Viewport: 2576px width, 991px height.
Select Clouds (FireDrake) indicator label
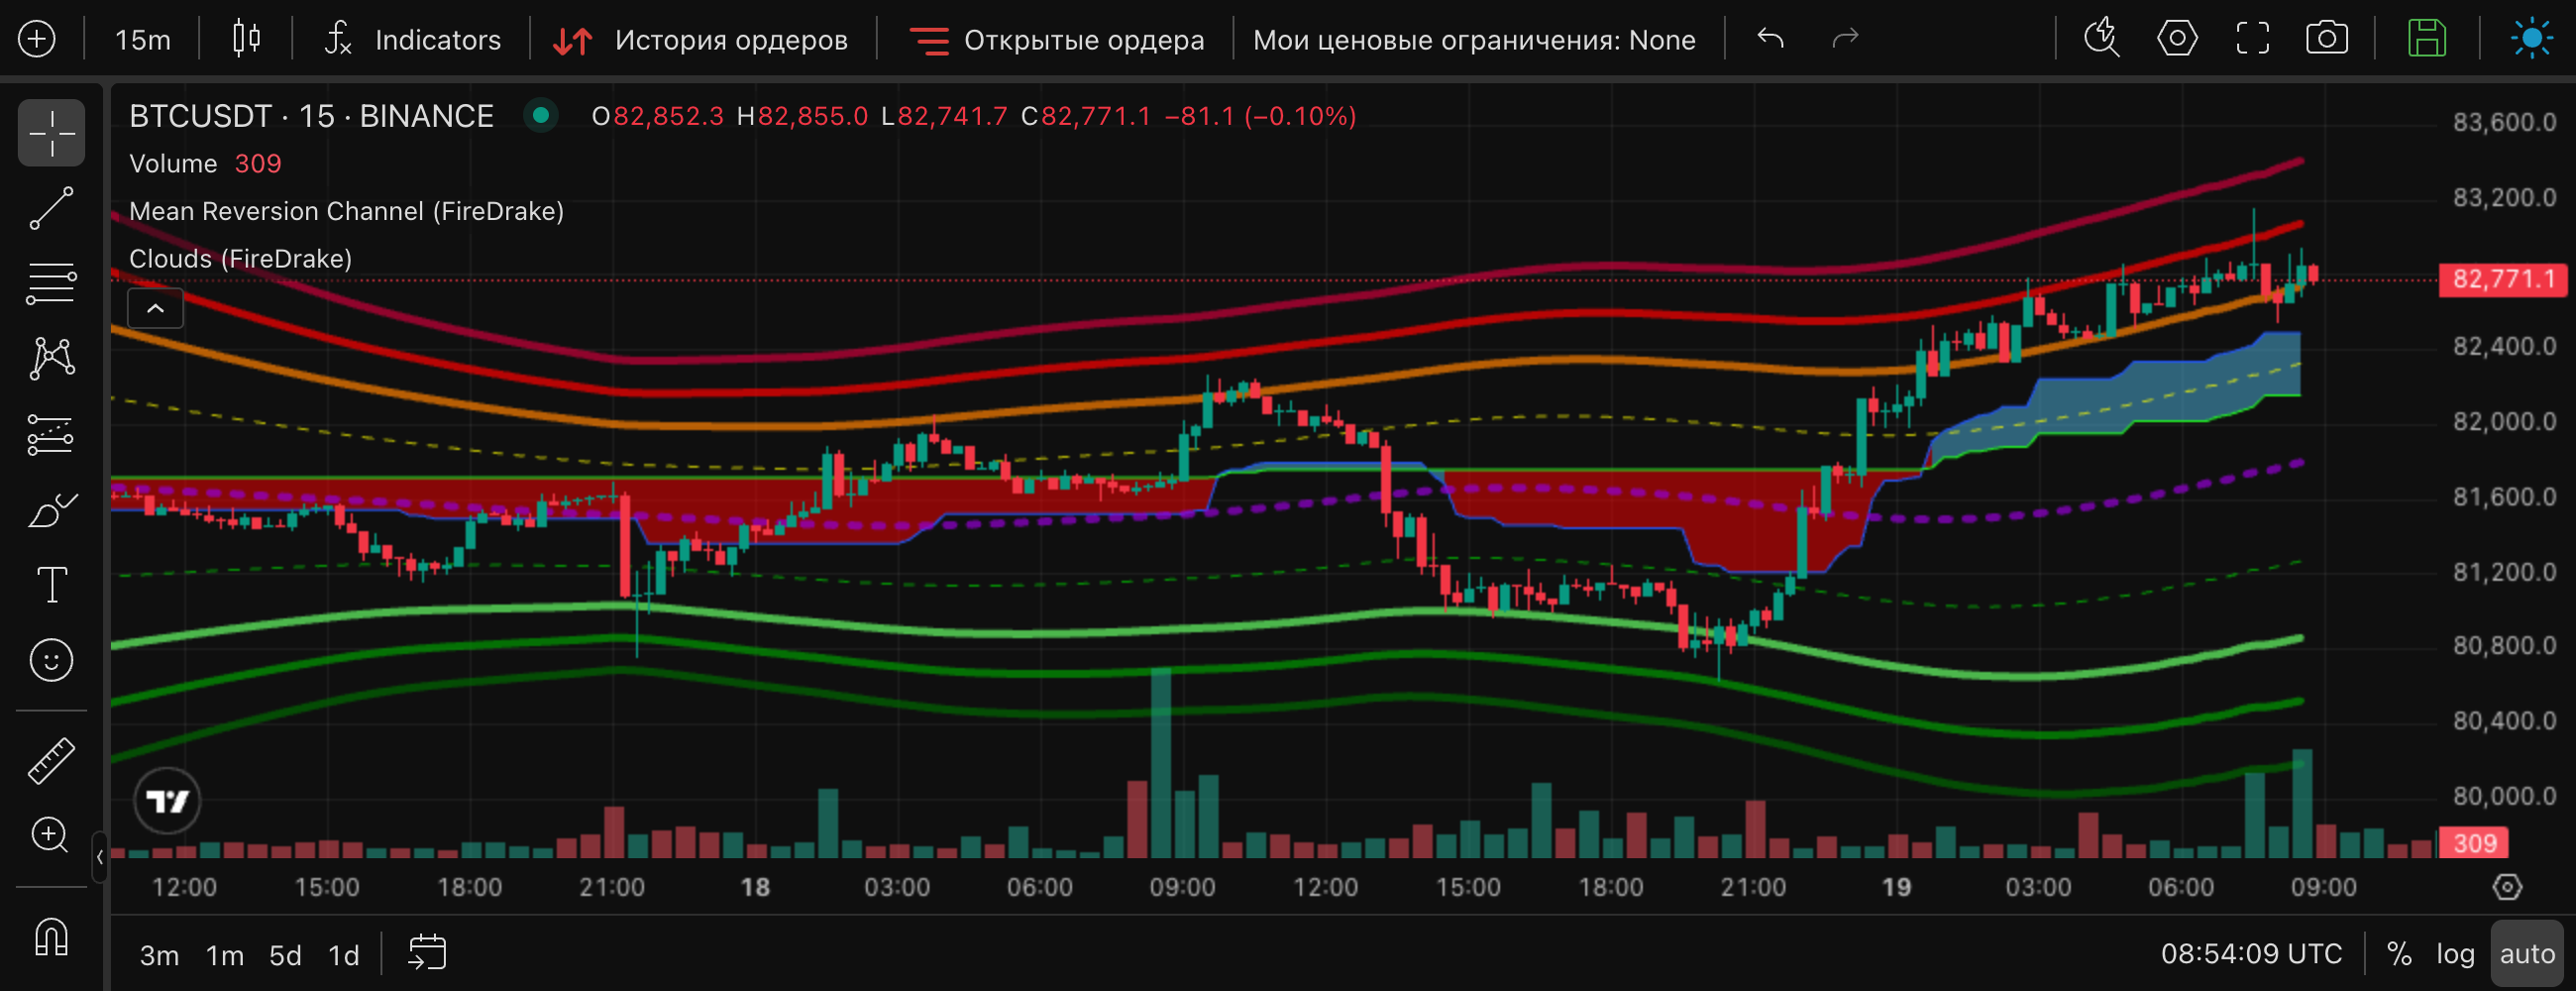[240, 259]
